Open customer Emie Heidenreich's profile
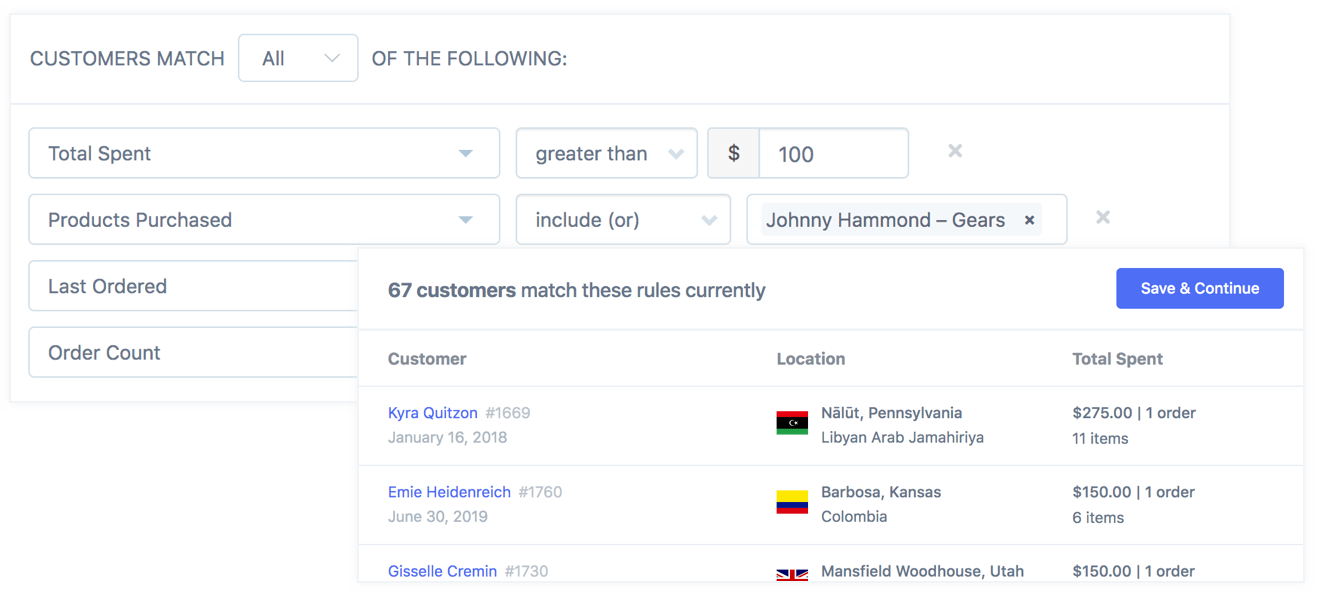 pyautogui.click(x=449, y=492)
